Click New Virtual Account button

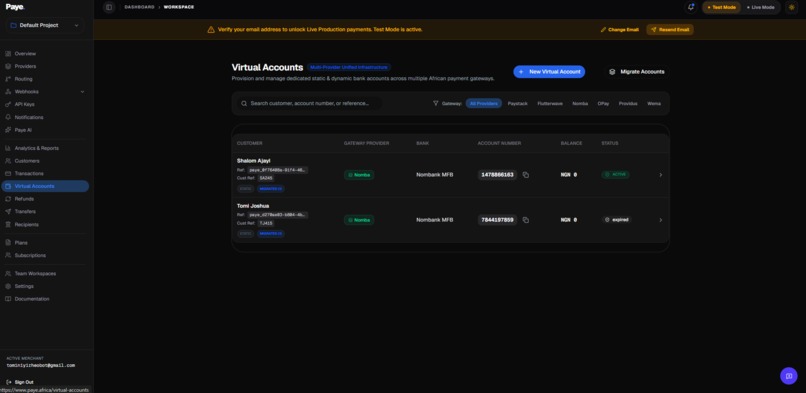(x=549, y=72)
